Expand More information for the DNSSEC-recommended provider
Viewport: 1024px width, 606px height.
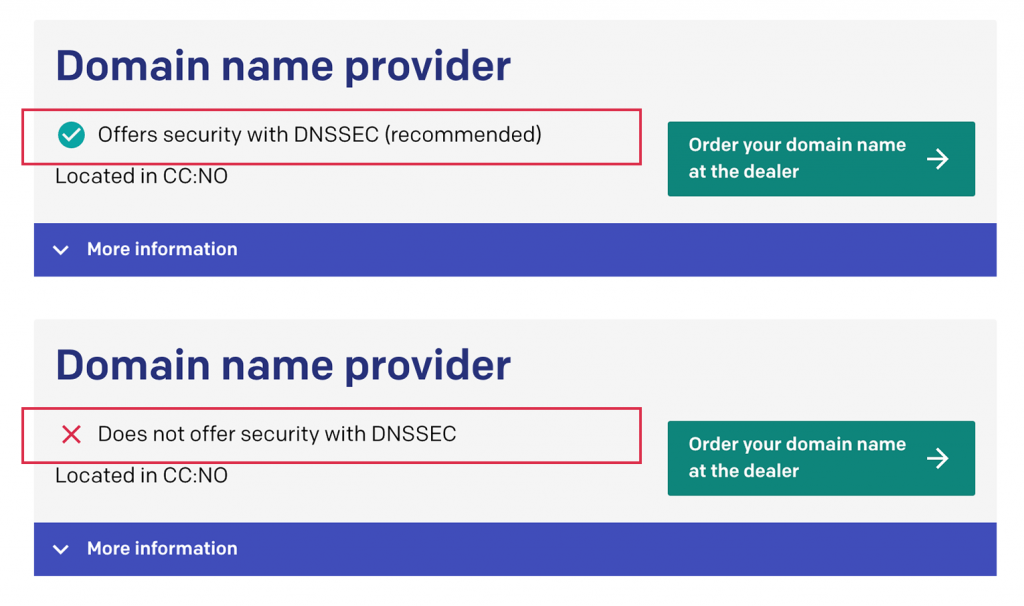tap(515, 249)
